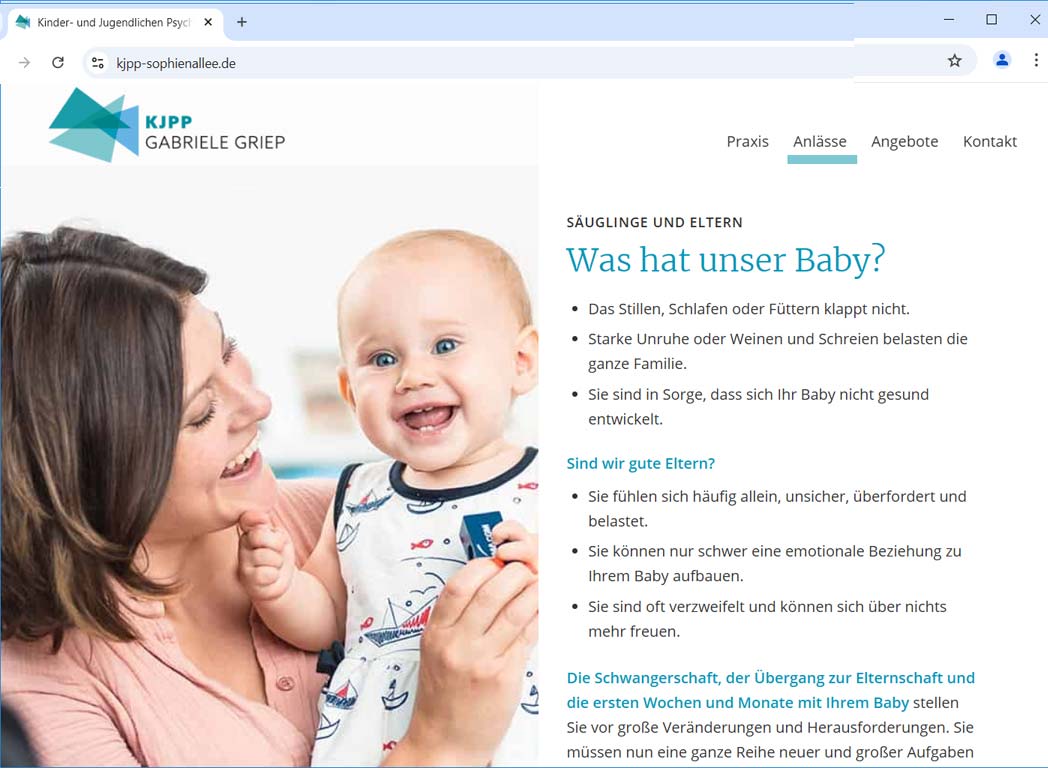Click the KJPP triangle logo
The height and width of the screenshot is (769, 1048).
(94, 125)
